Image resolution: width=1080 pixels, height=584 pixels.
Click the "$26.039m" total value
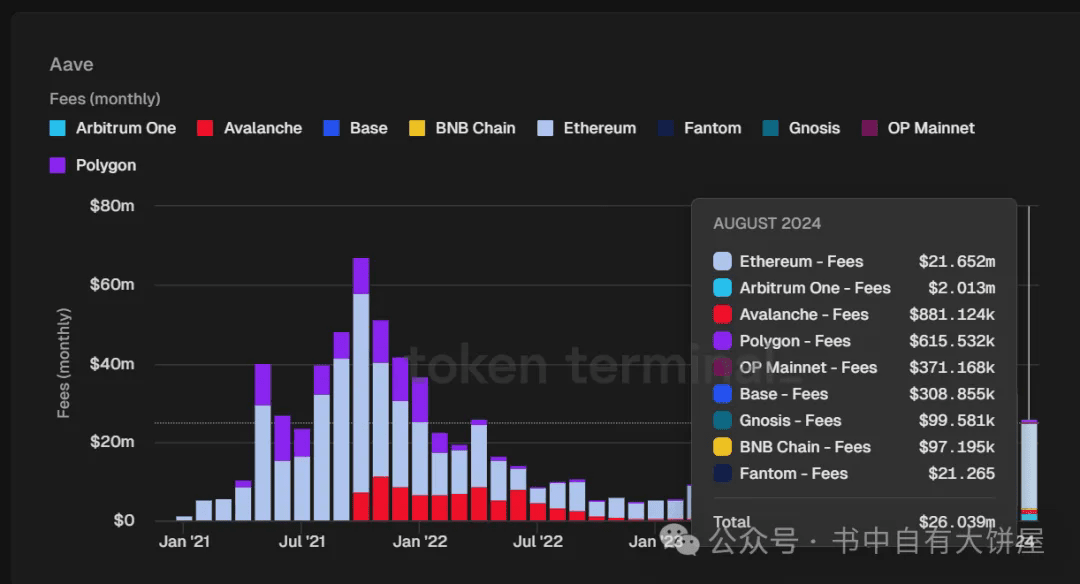point(957,521)
